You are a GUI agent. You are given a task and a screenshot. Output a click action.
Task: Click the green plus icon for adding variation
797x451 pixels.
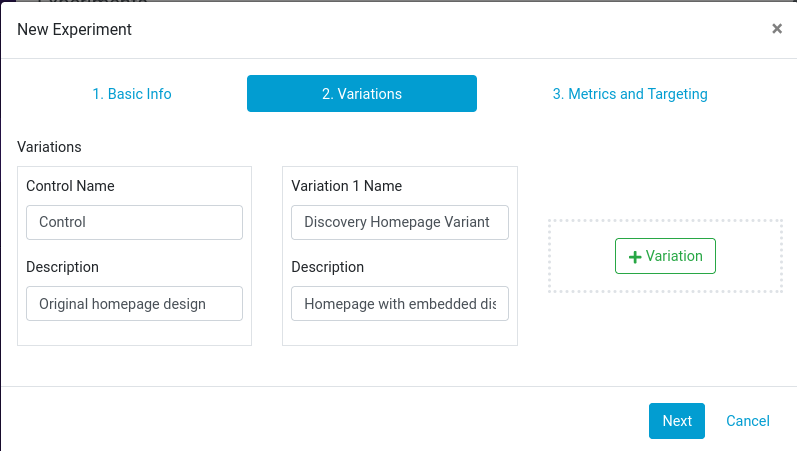[634, 256]
